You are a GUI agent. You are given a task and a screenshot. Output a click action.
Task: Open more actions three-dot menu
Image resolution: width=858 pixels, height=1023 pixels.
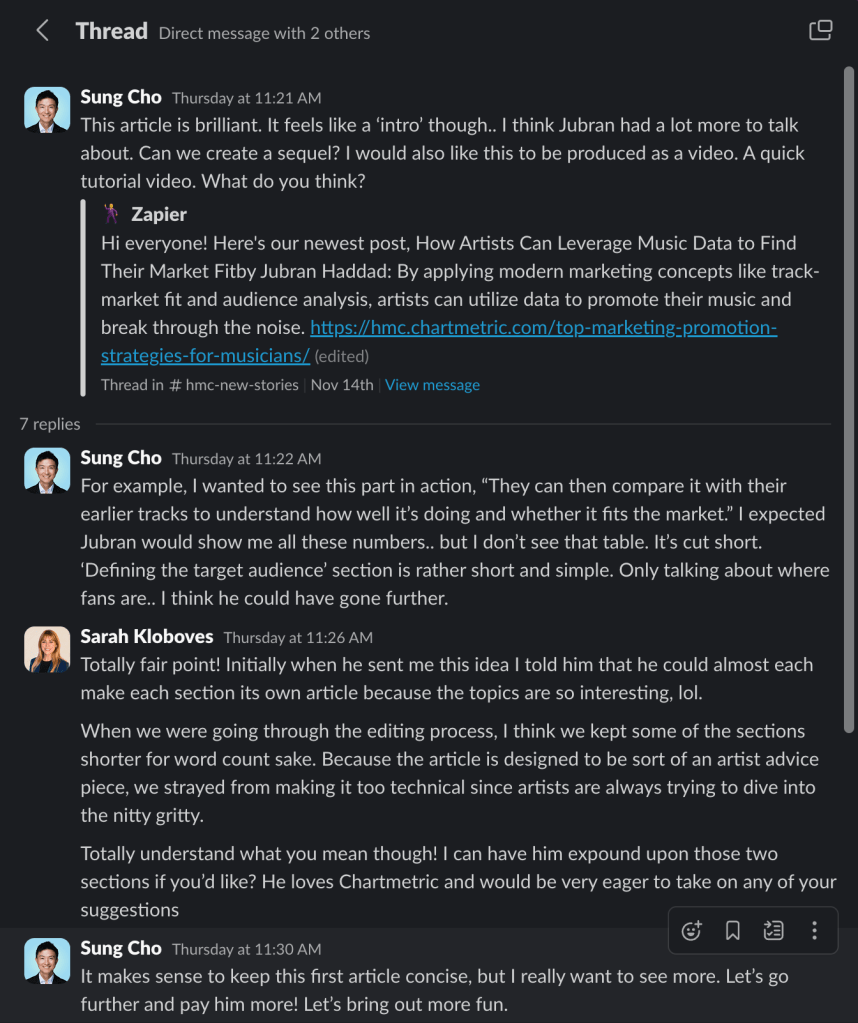[814, 931]
